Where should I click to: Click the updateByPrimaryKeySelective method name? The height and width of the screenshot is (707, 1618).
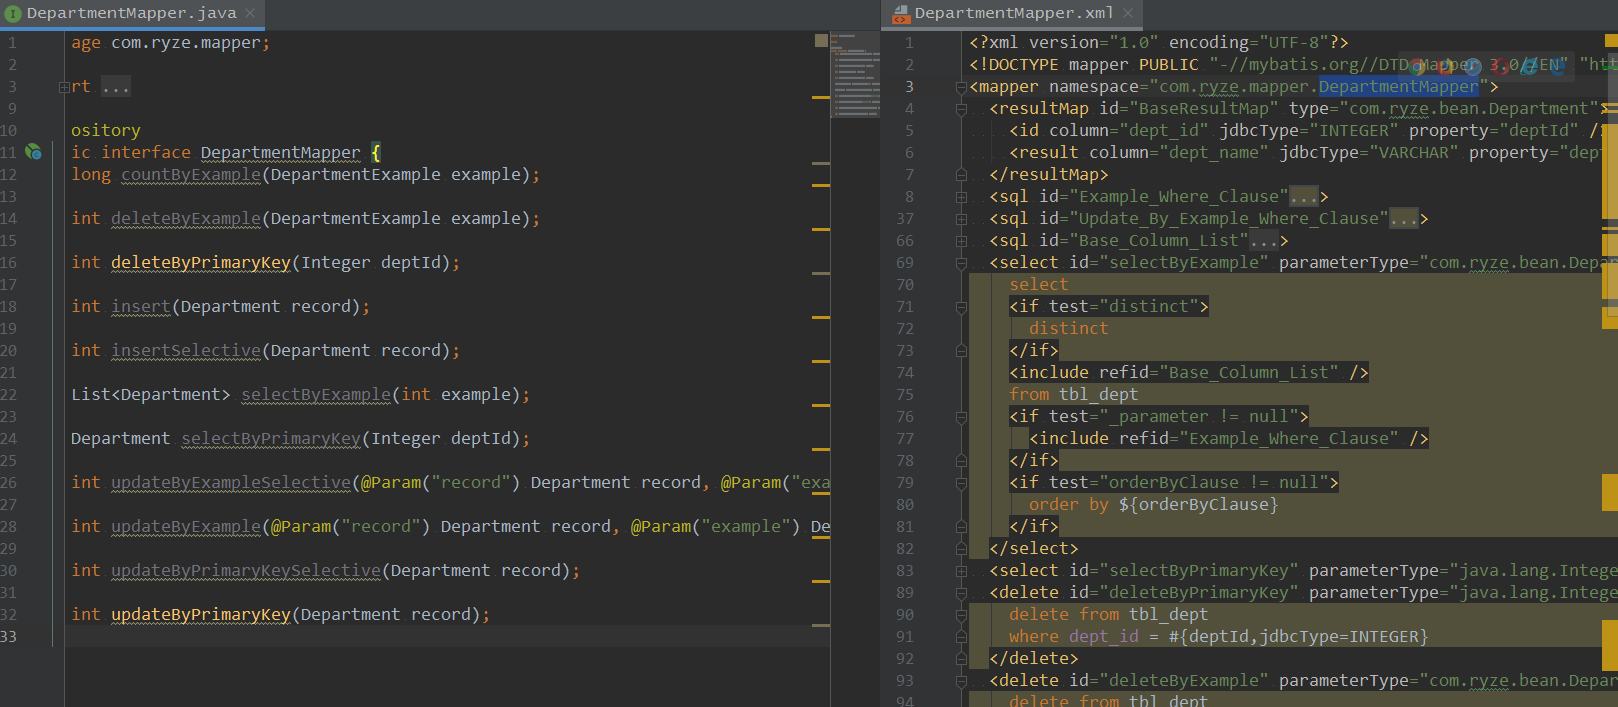[246, 571]
